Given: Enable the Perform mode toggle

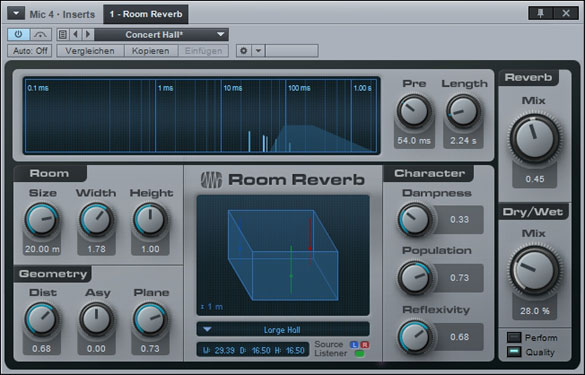Looking at the screenshot, I should pos(514,338).
